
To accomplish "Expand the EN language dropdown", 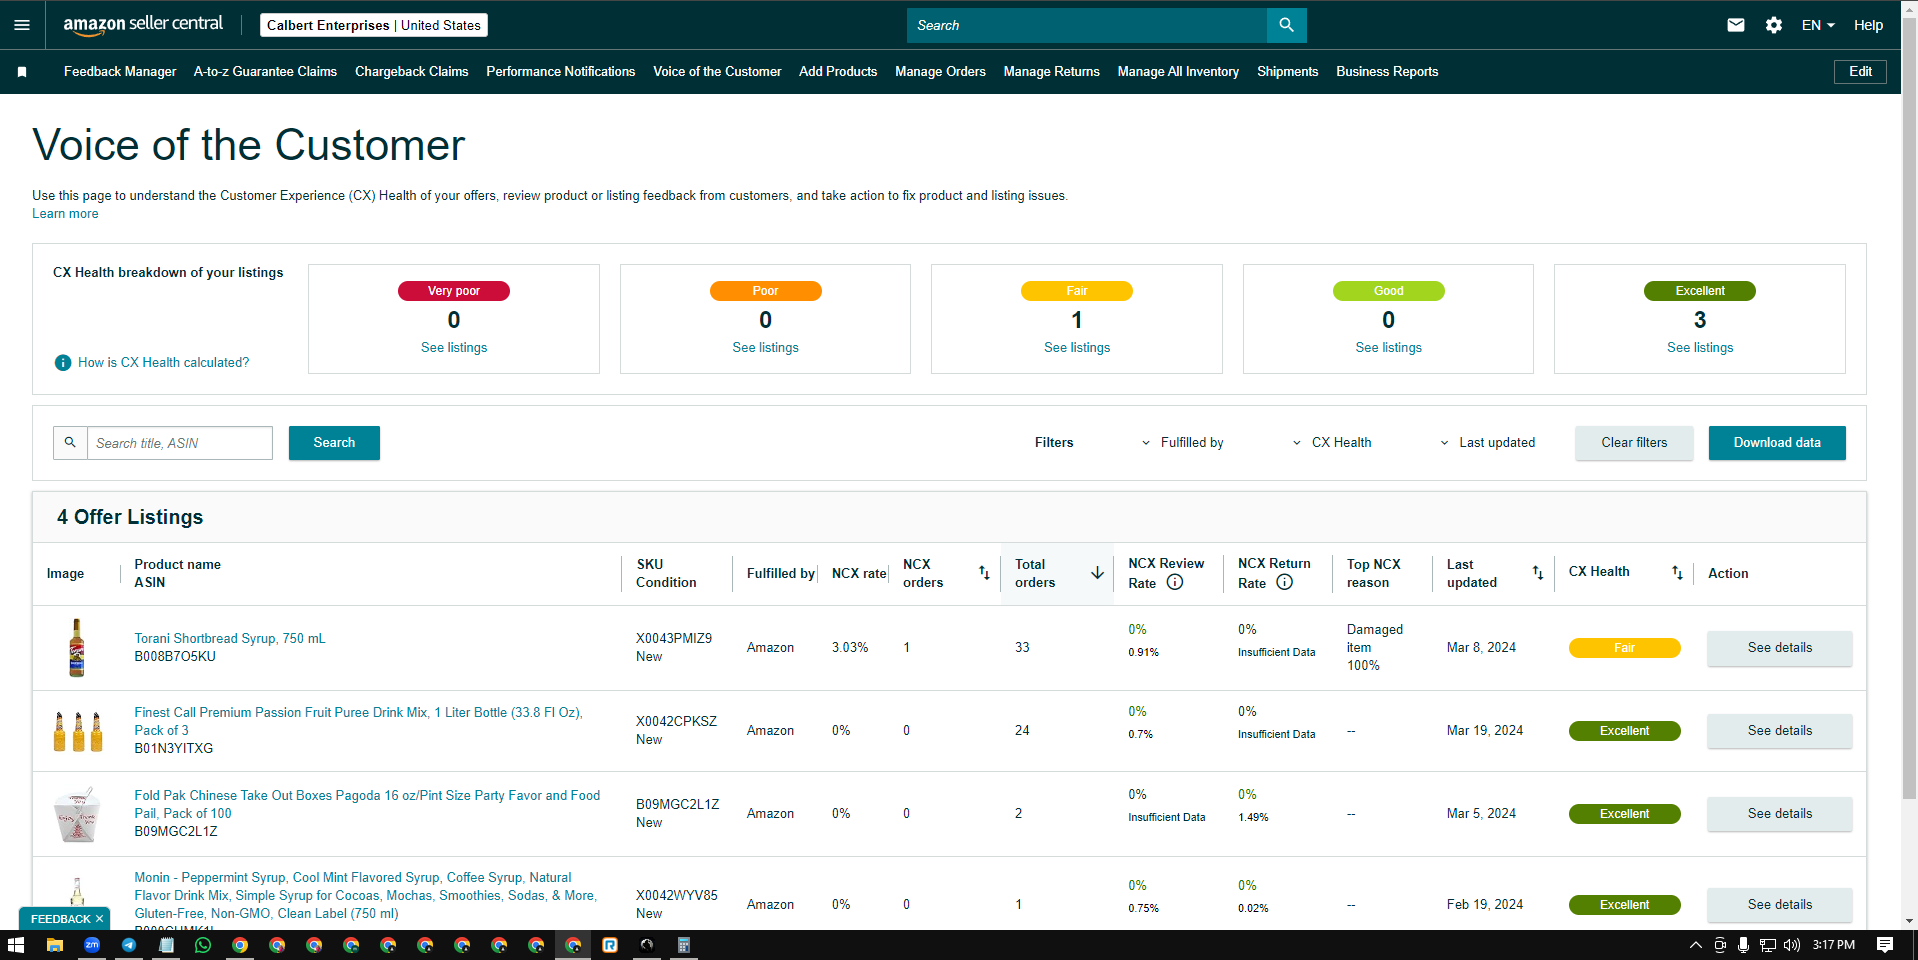I will [x=1818, y=25].
